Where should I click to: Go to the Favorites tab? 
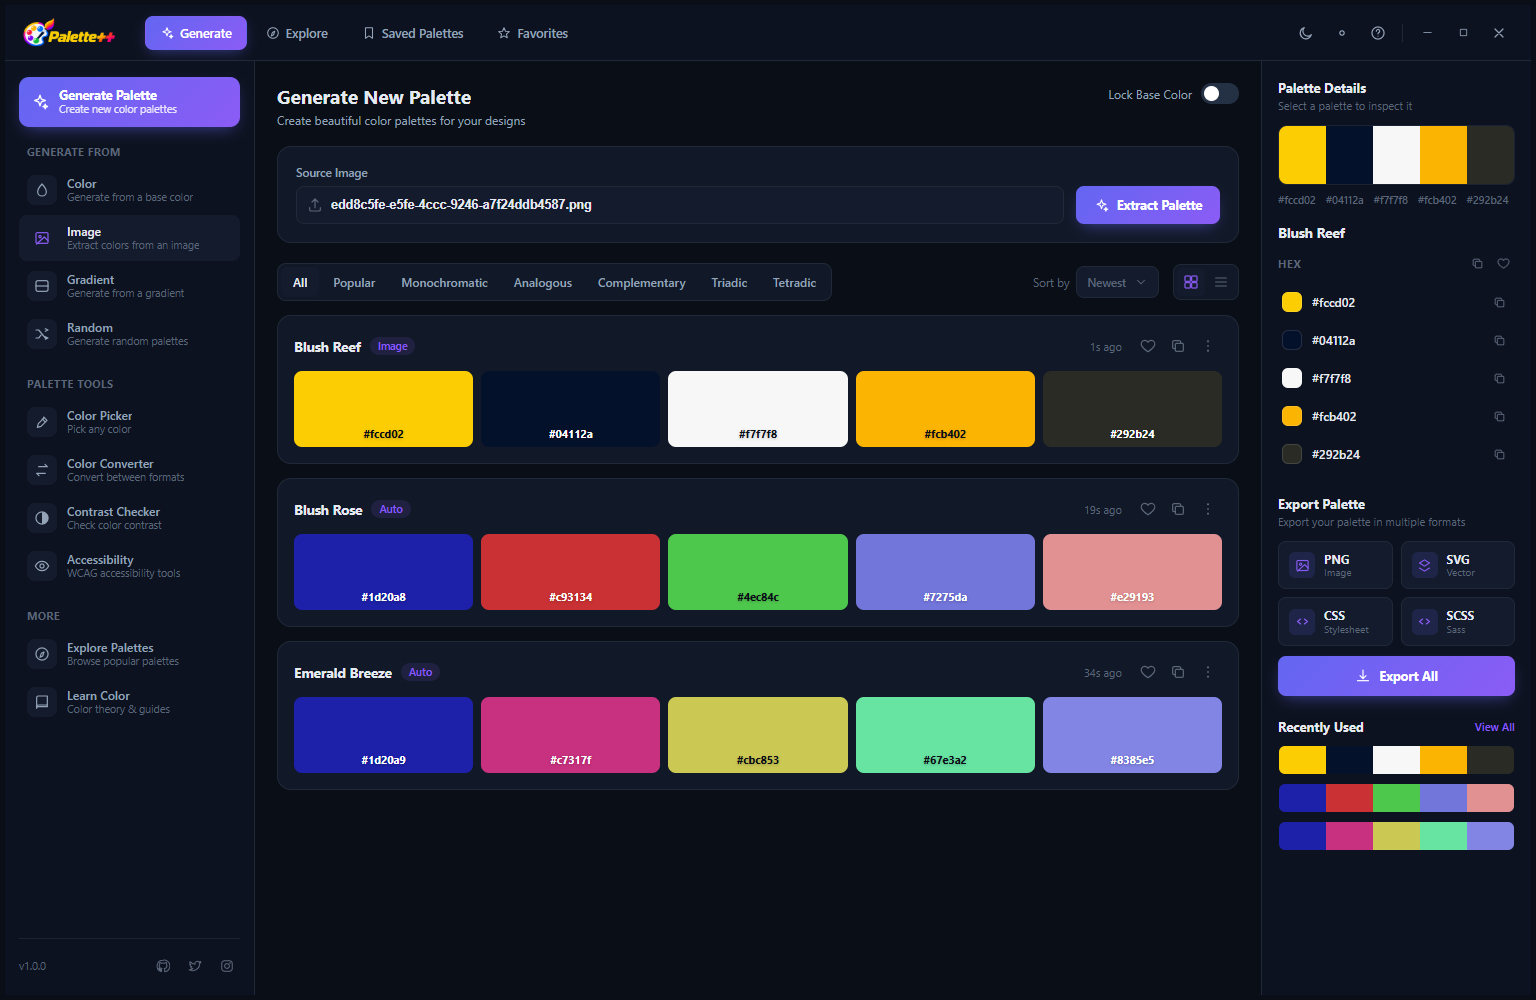click(533, 33)
